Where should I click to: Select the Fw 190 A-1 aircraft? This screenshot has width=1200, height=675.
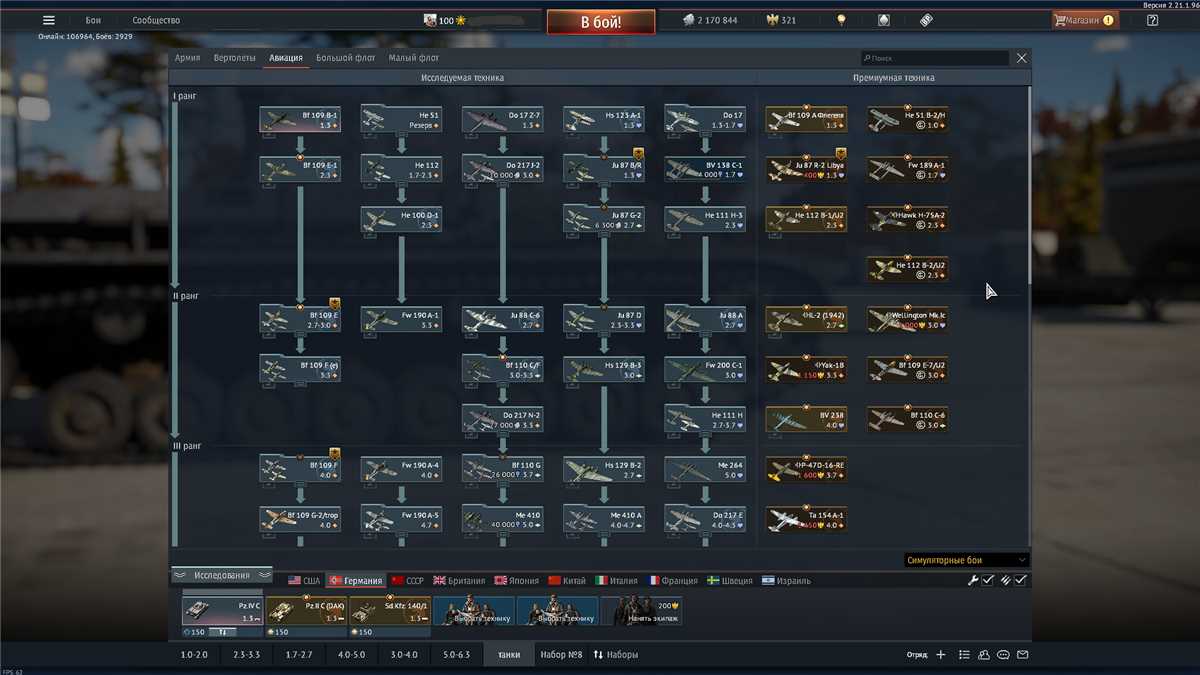[401, 320]
